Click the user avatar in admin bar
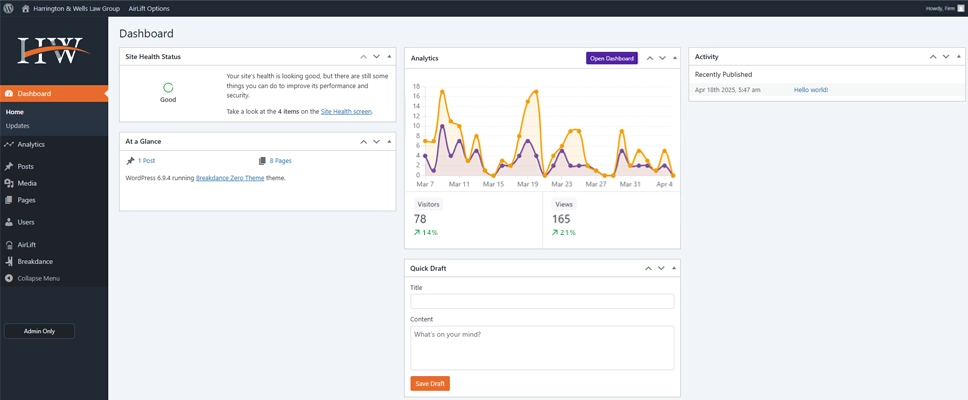 (x=960, y=9)
